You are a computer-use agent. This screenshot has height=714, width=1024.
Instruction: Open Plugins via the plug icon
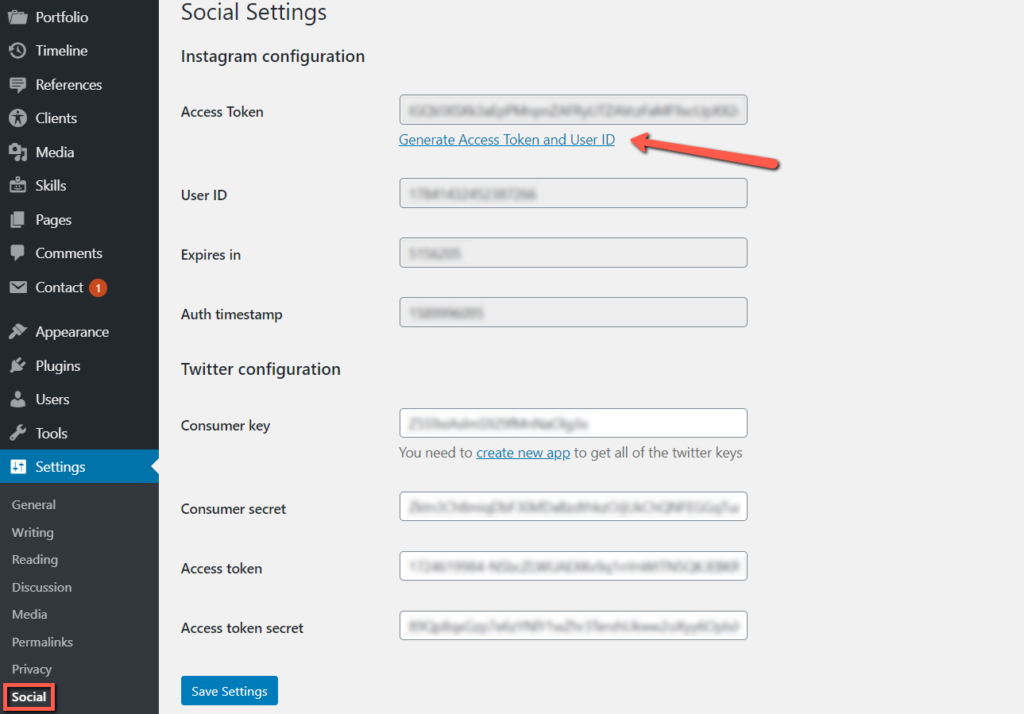[18, 366]
